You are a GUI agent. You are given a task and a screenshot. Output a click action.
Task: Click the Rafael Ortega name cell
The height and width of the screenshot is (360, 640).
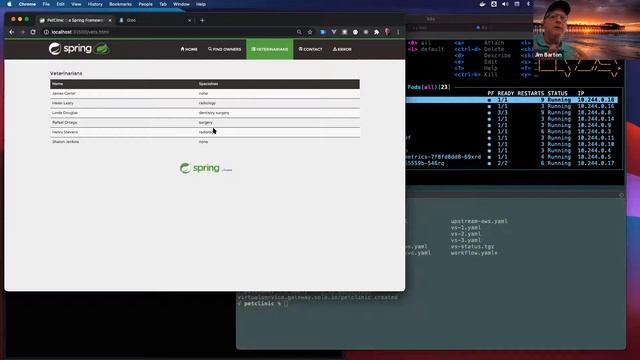pyautogui.click(x=64, y=122)
